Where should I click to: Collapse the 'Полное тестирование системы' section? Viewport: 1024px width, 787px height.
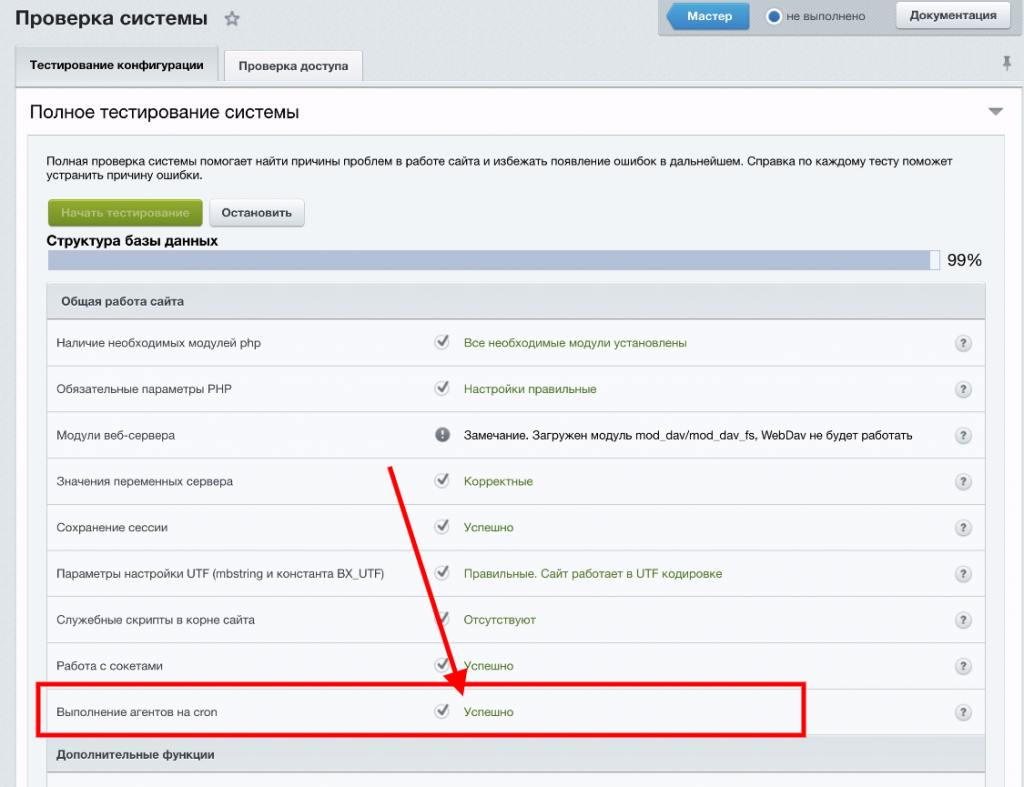(x=995, y=112)
